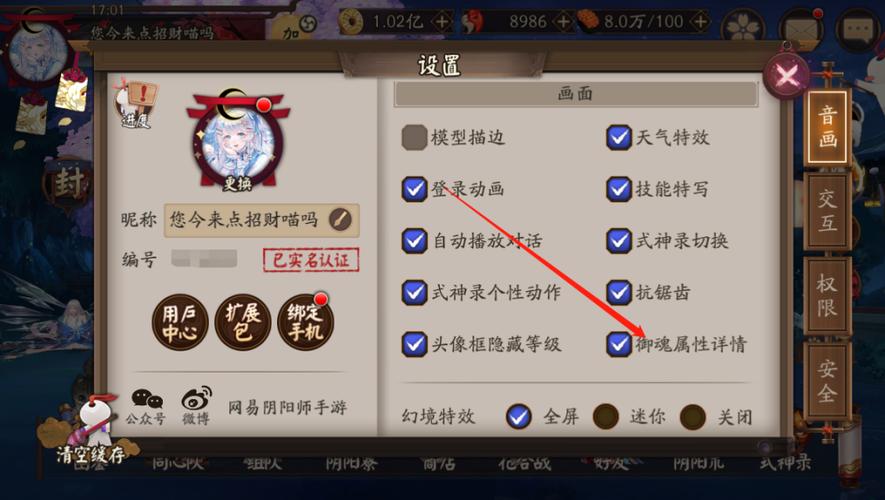Switch to the 交互 tab
This screenshot has width=885, height=500.
[x=827, y=210]
